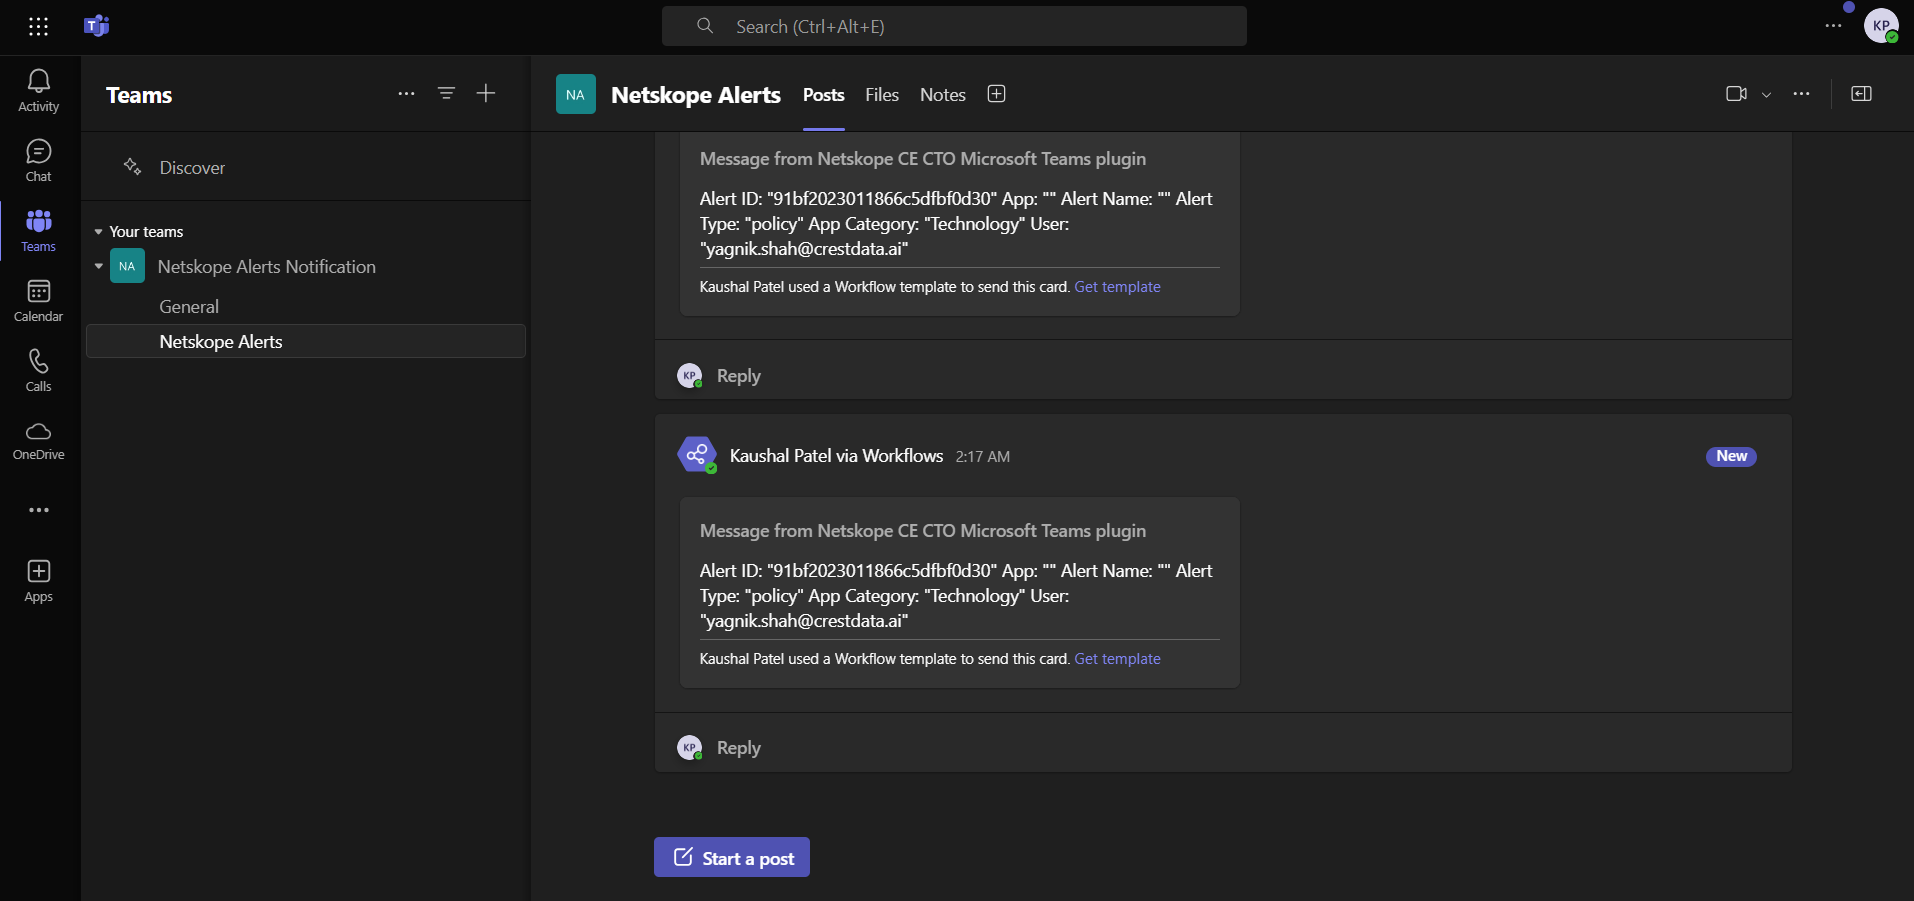
Task: Click Get template in first card
Action: (1117, 287)
